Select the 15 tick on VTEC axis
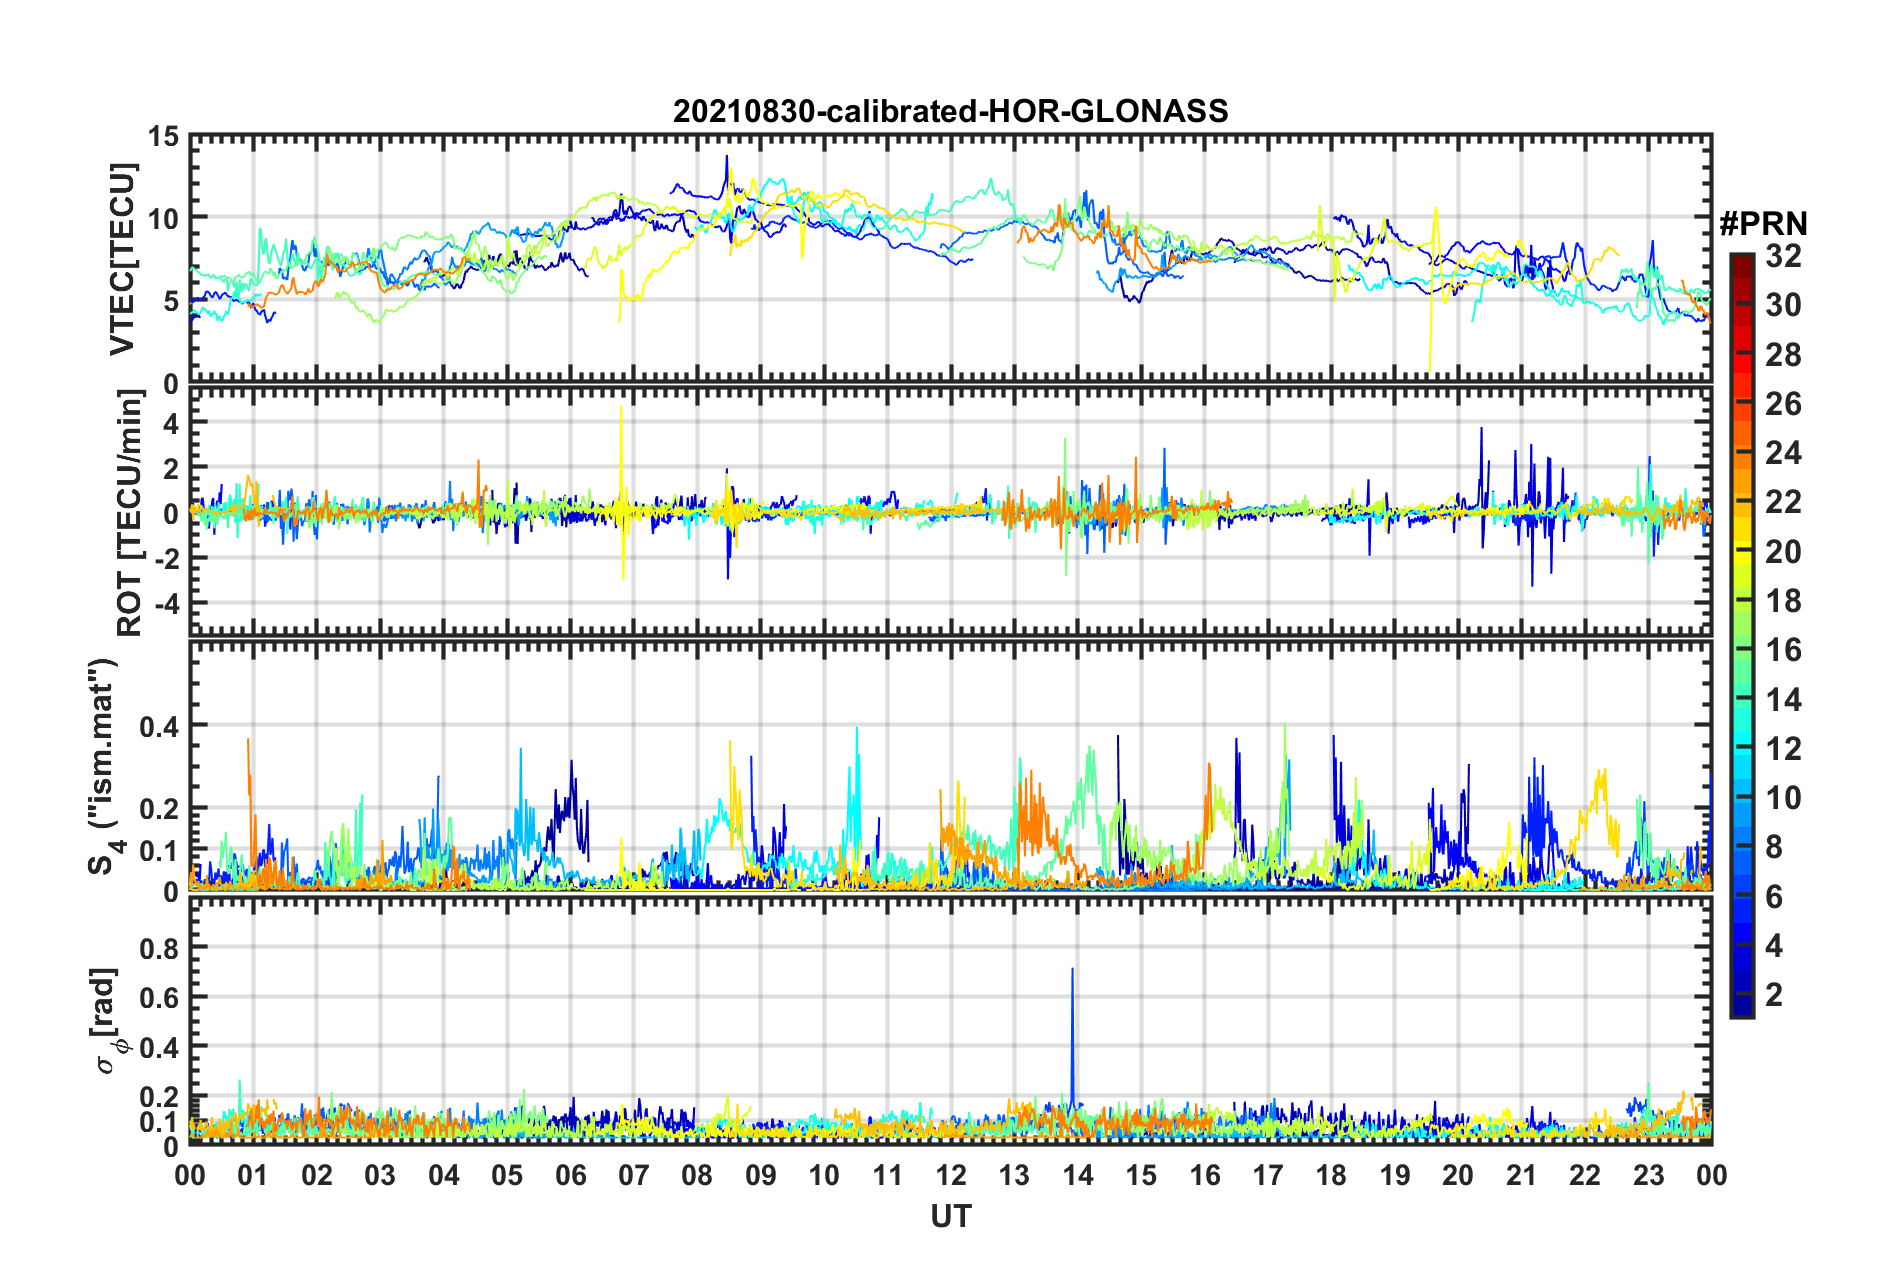Viewport: 1902px width, 1272px height. coord(164,136)
